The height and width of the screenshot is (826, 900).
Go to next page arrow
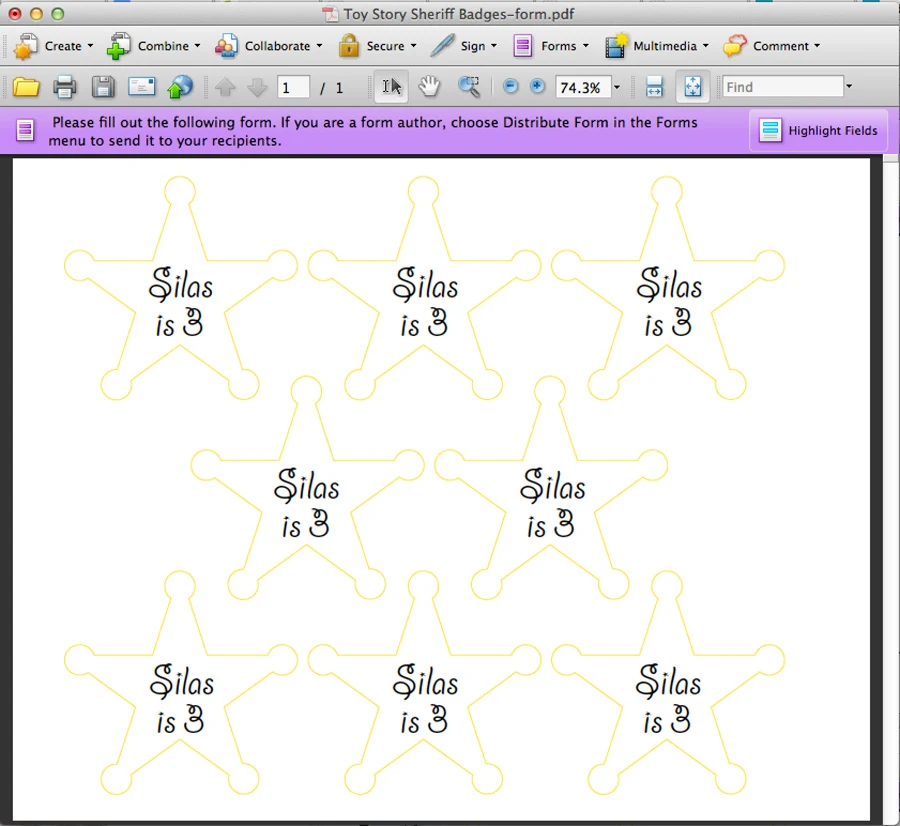257,87
